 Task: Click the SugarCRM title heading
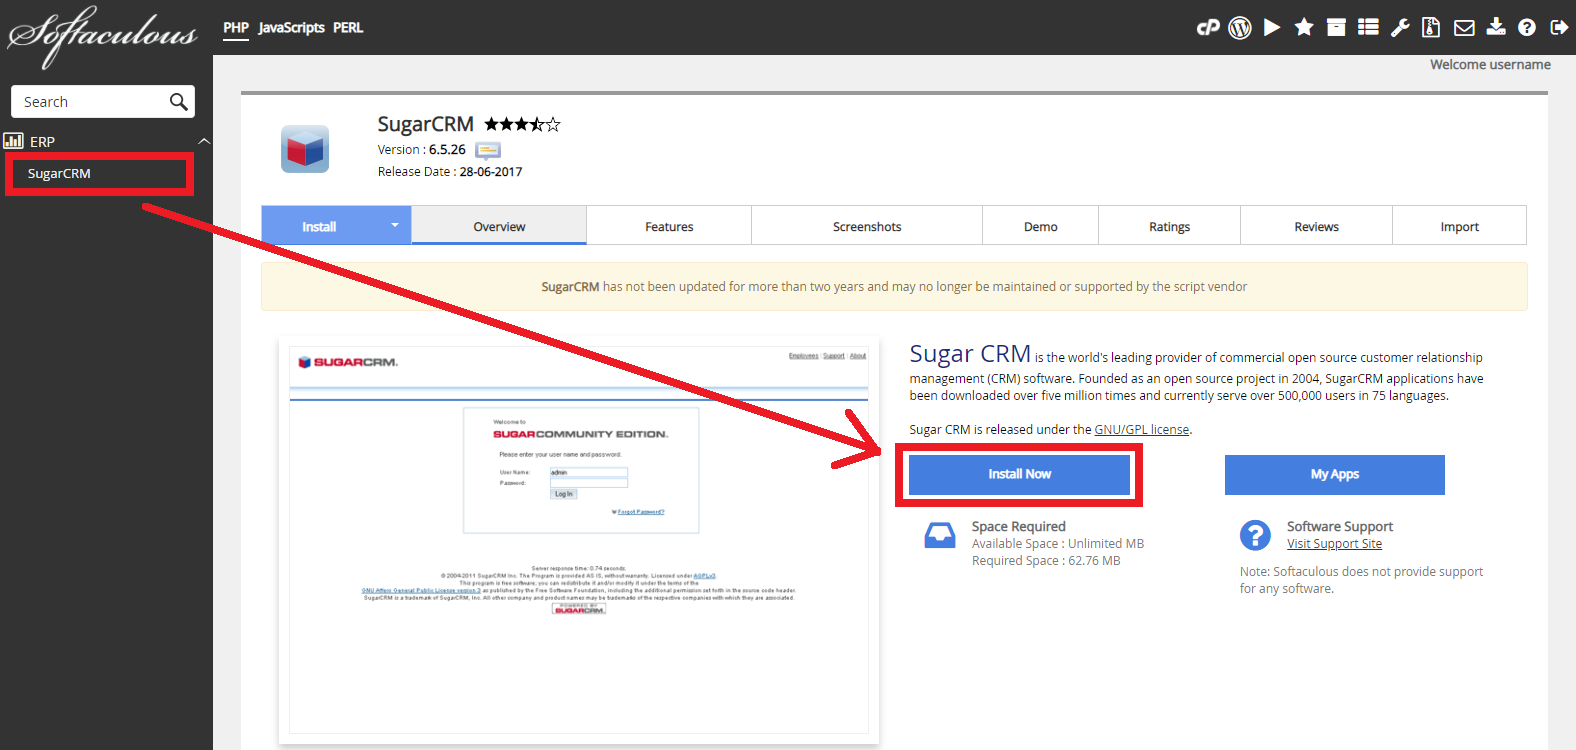(x=425, y=124)
